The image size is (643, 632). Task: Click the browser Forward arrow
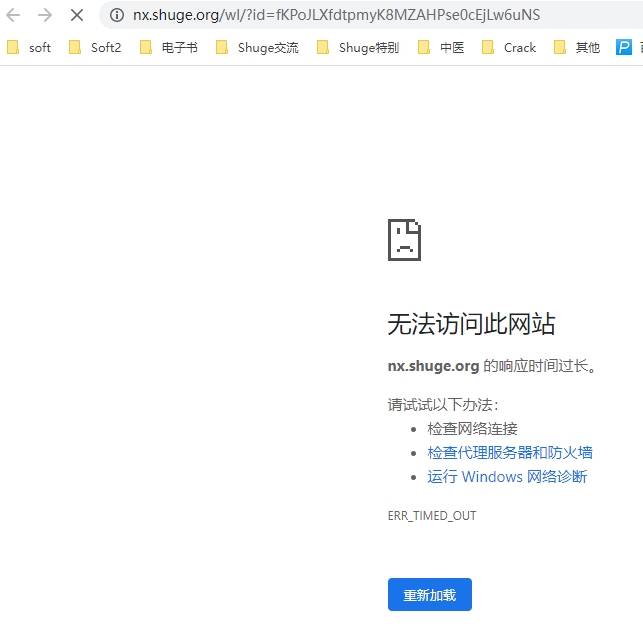coord(45,15)
